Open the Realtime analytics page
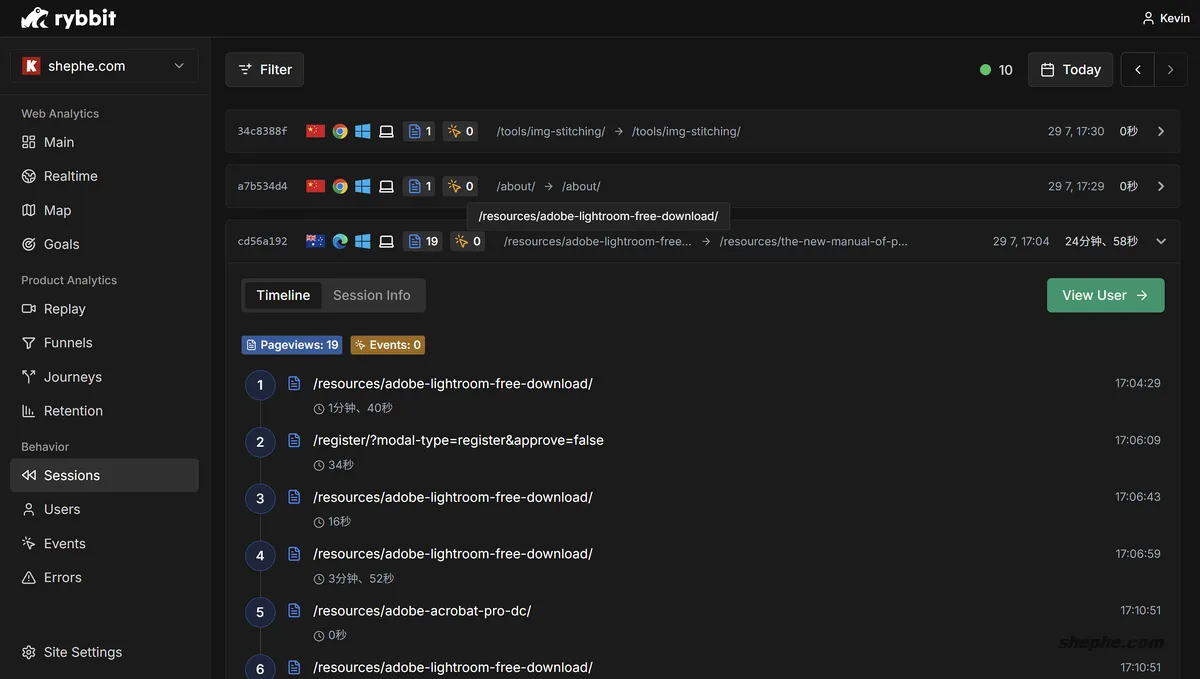Viewport: 1200px width, 679px height. point(70,176)
